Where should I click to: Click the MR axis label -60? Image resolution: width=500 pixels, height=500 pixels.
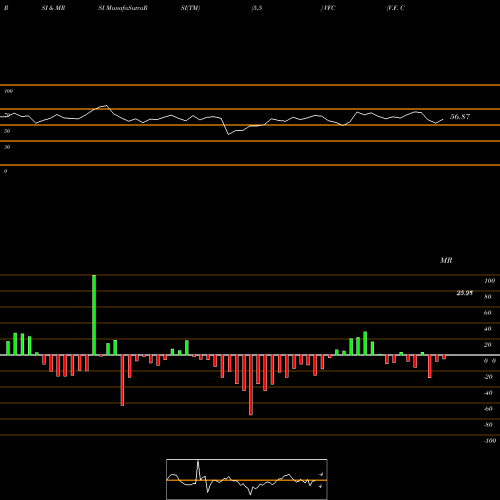[488, 409]
